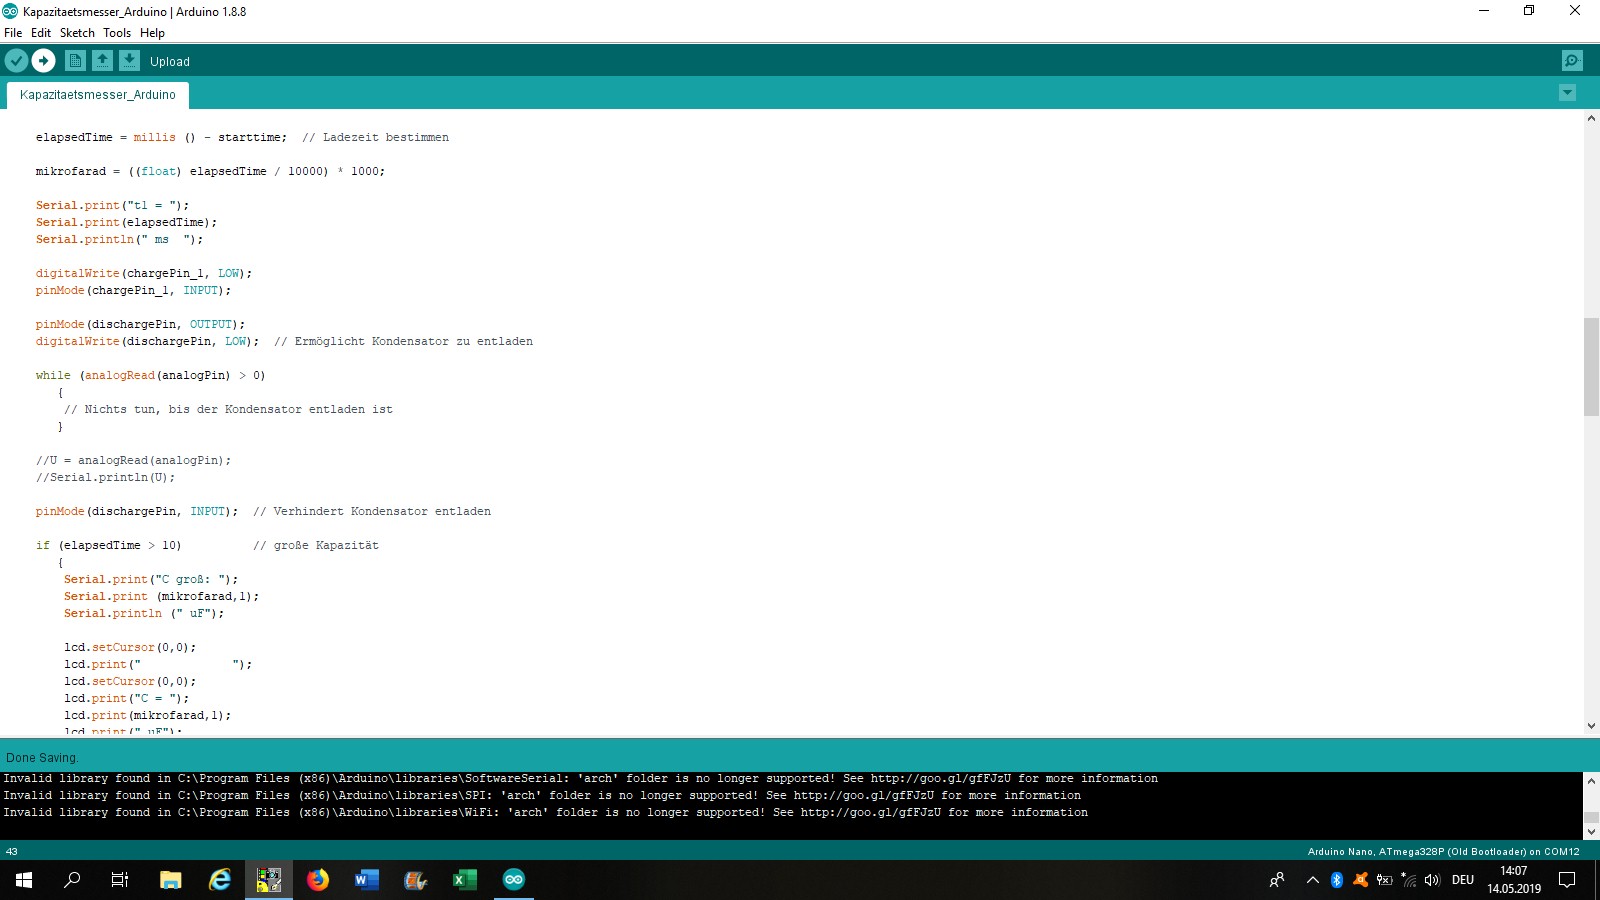Open the Edit menu
The width and height of the screenshot is (1600, 900).
(41, 33)
